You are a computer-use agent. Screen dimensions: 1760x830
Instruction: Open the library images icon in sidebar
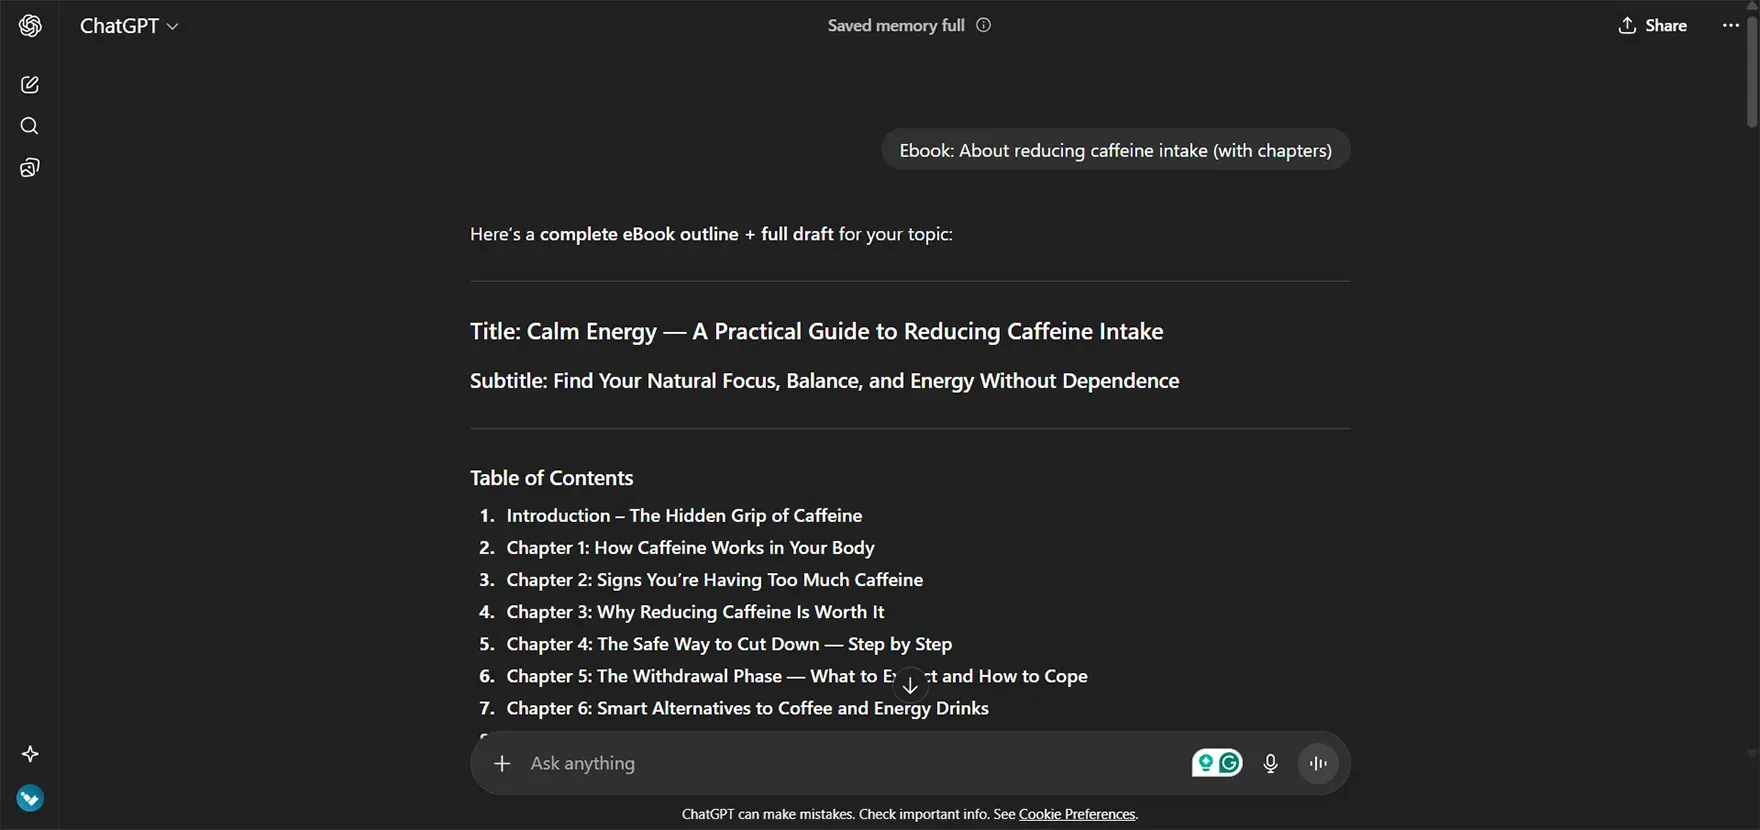tap(30, 168)
